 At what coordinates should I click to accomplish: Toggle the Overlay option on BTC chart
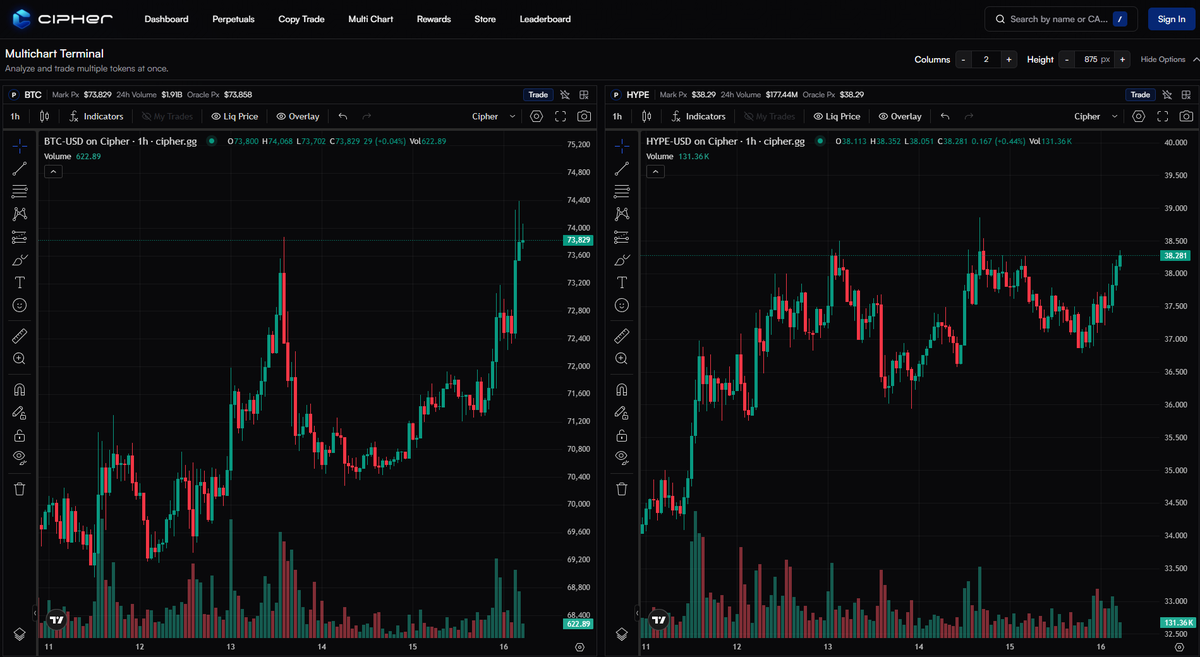click(297, 116)
